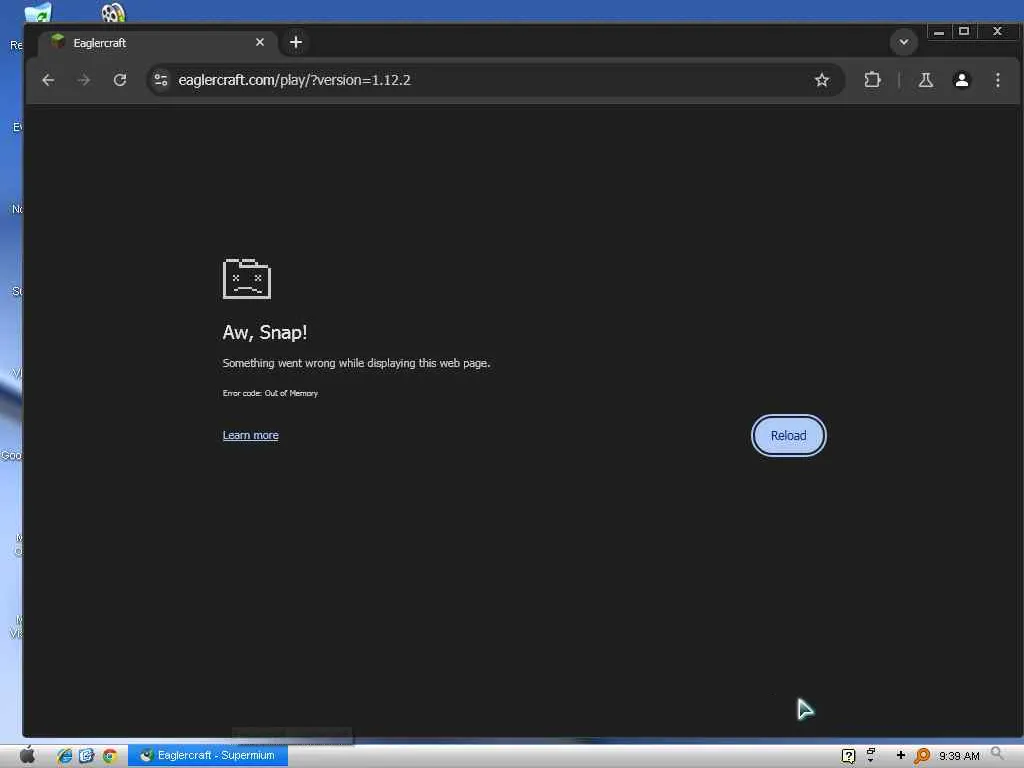
Task: Open the Extensions puzzle icon
Action: [x=872, y=80]
